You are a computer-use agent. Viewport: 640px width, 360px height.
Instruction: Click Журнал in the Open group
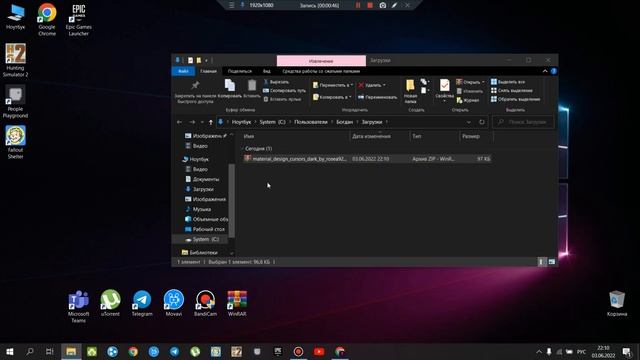(467, 100)
